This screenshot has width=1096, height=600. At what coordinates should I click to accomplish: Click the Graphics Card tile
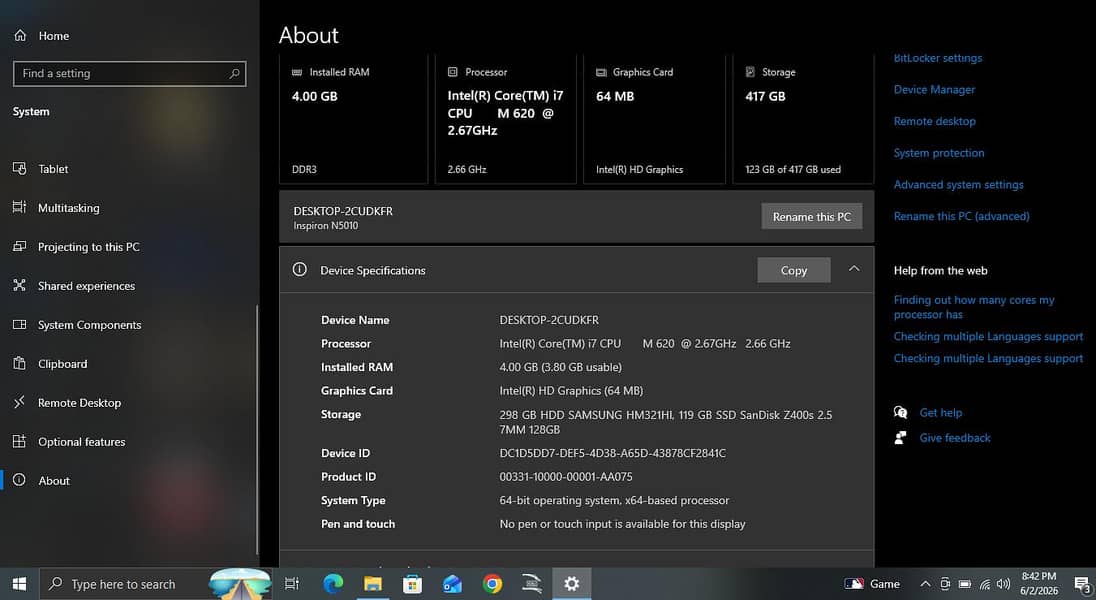click(x=654, y=120)
